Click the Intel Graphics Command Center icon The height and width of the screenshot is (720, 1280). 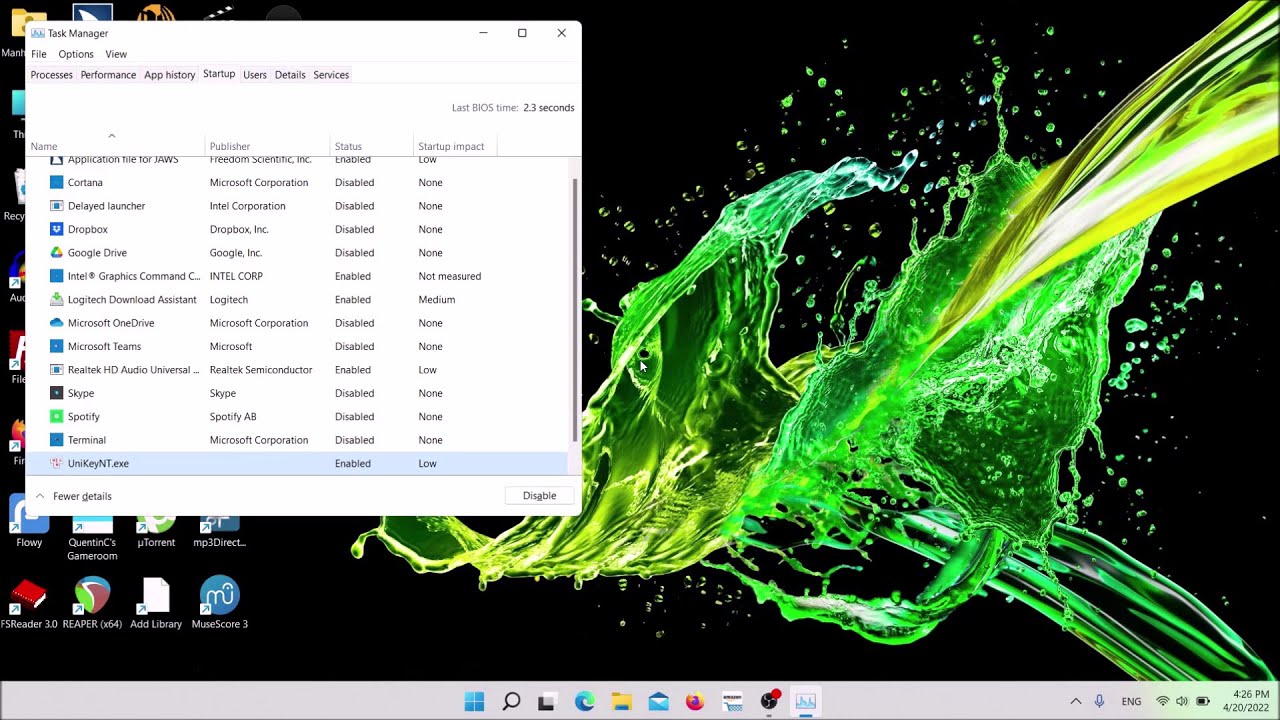(57, 276)
